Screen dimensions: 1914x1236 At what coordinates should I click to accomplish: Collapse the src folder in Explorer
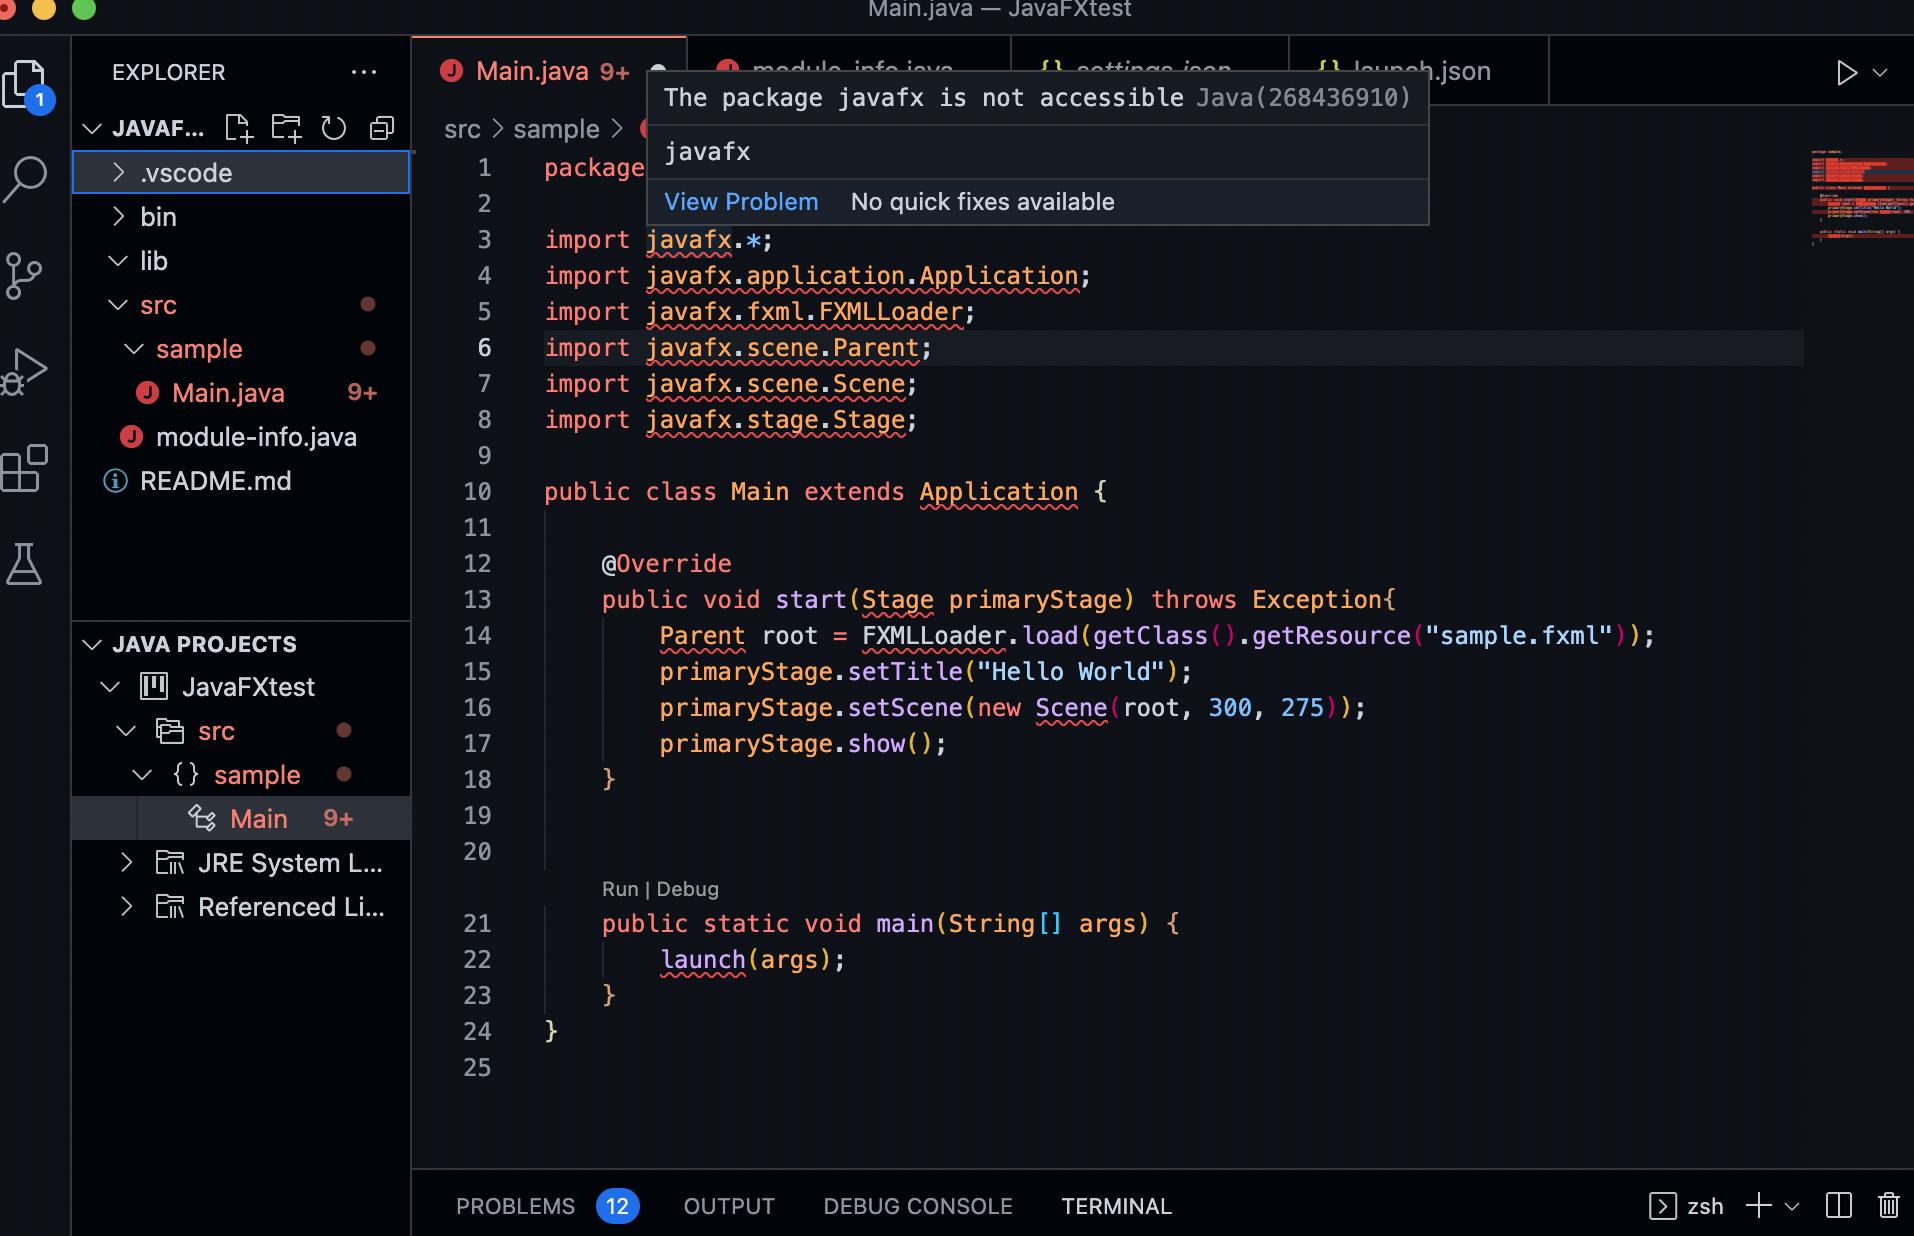pyautogui.click(x=118, y=305)
